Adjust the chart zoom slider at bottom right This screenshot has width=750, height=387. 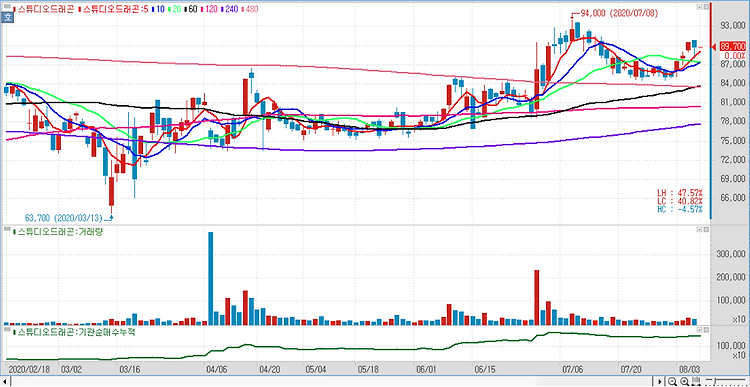(725, 381)
